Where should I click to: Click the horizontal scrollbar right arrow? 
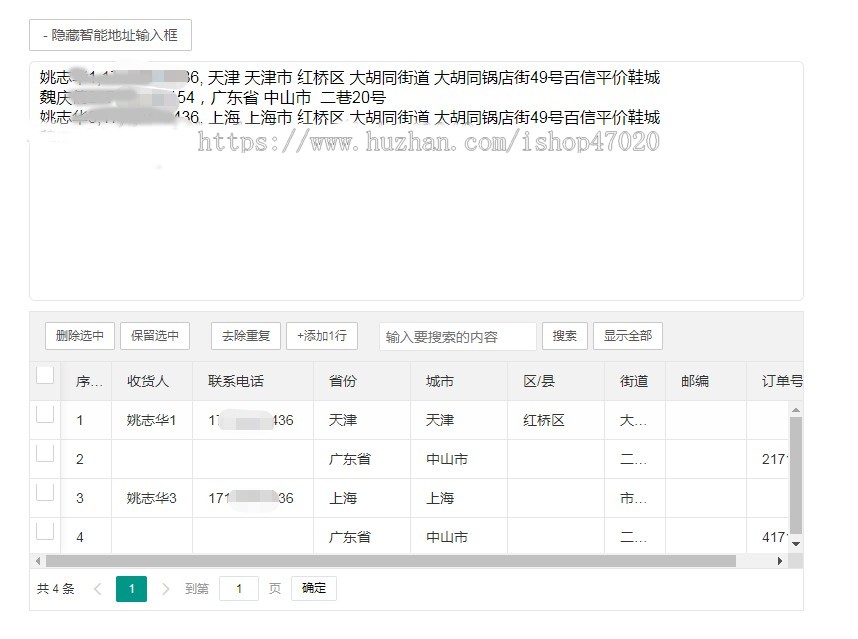pos(780,561)
